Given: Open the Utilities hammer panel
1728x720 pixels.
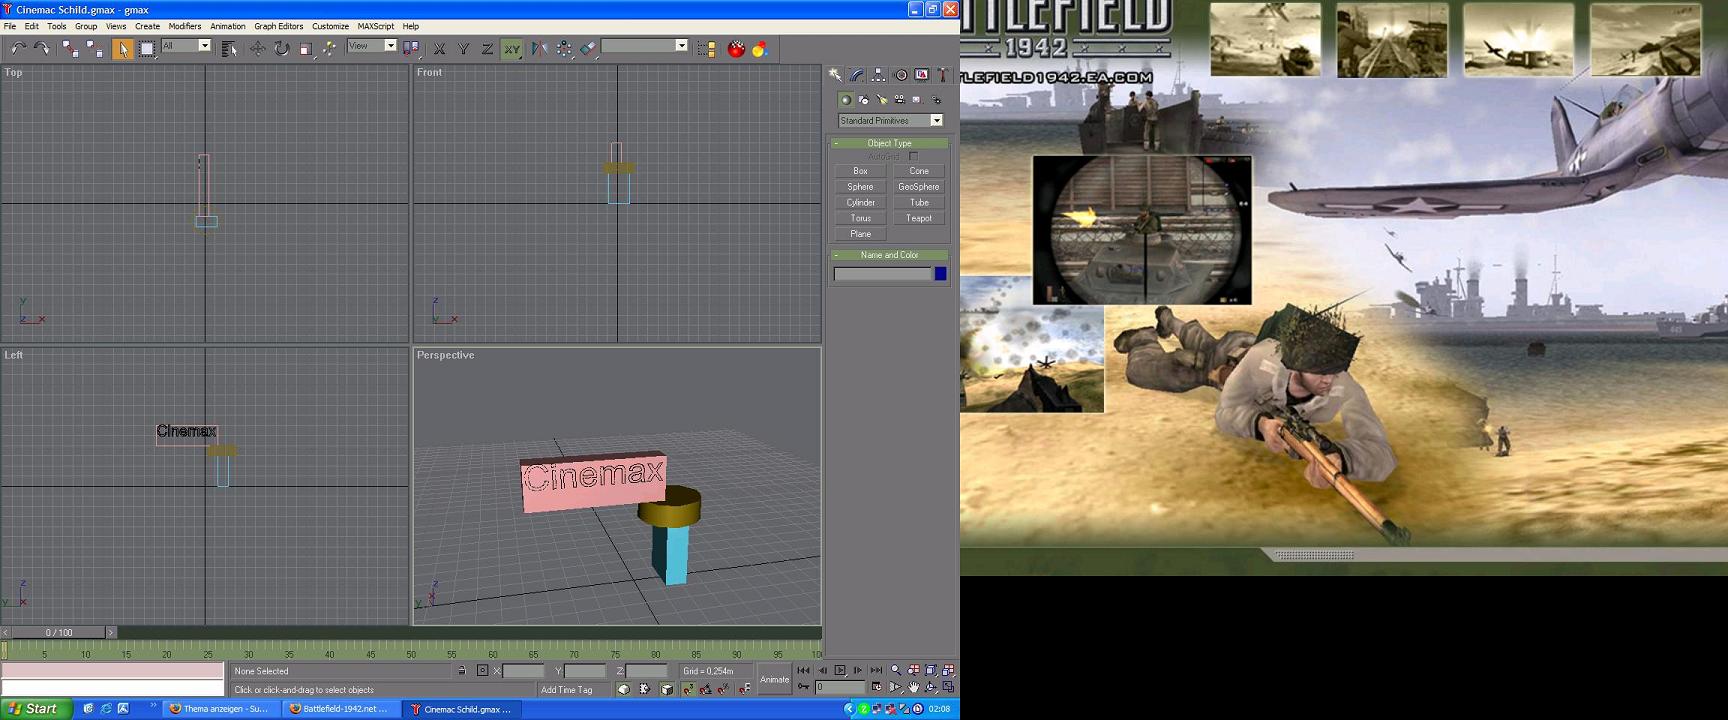Looking at the screenshot, I should coord(942,75).
